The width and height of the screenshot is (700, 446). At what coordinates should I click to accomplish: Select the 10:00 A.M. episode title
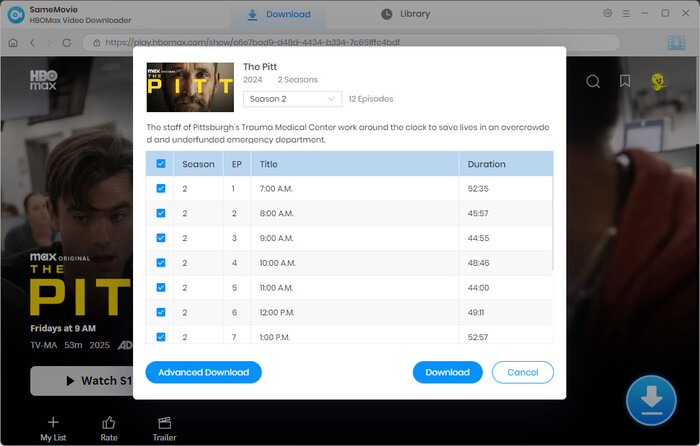(x=278, y=263)
